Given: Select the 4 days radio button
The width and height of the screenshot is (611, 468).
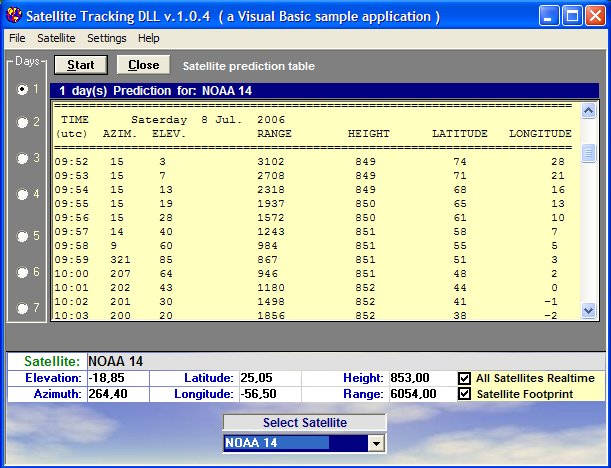Looking at the screenshot, I should pyautogui.click(x=22, y=194).
